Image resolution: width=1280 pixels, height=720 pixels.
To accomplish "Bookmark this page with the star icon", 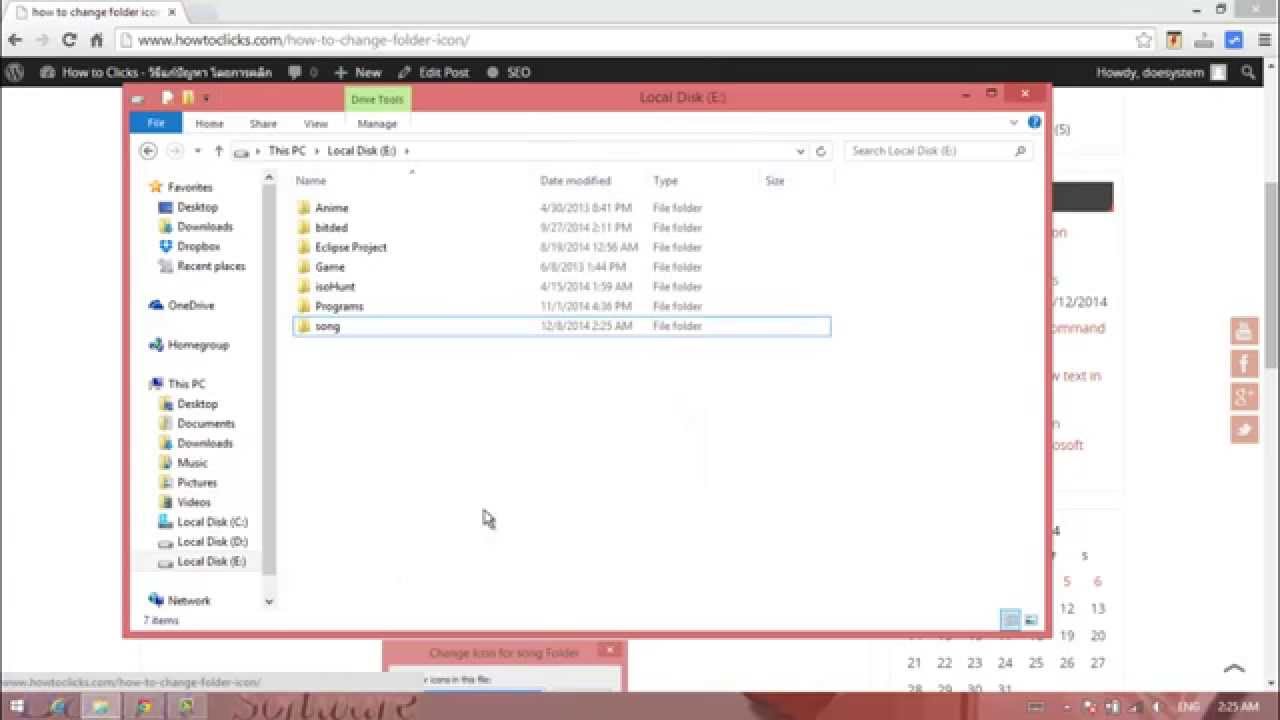I will click(x=1144, y=40).
